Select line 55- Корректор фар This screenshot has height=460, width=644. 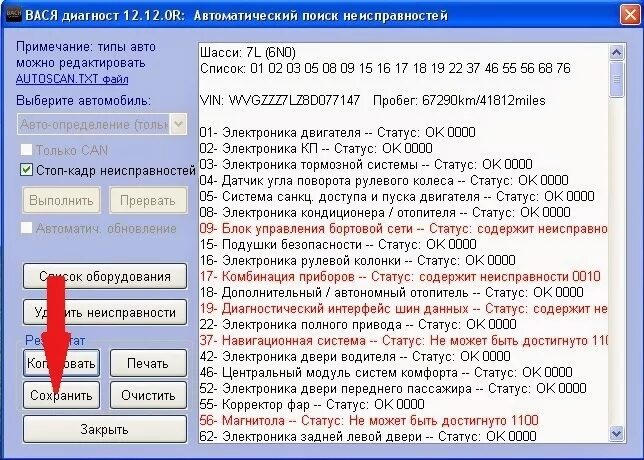coord(312,405)
